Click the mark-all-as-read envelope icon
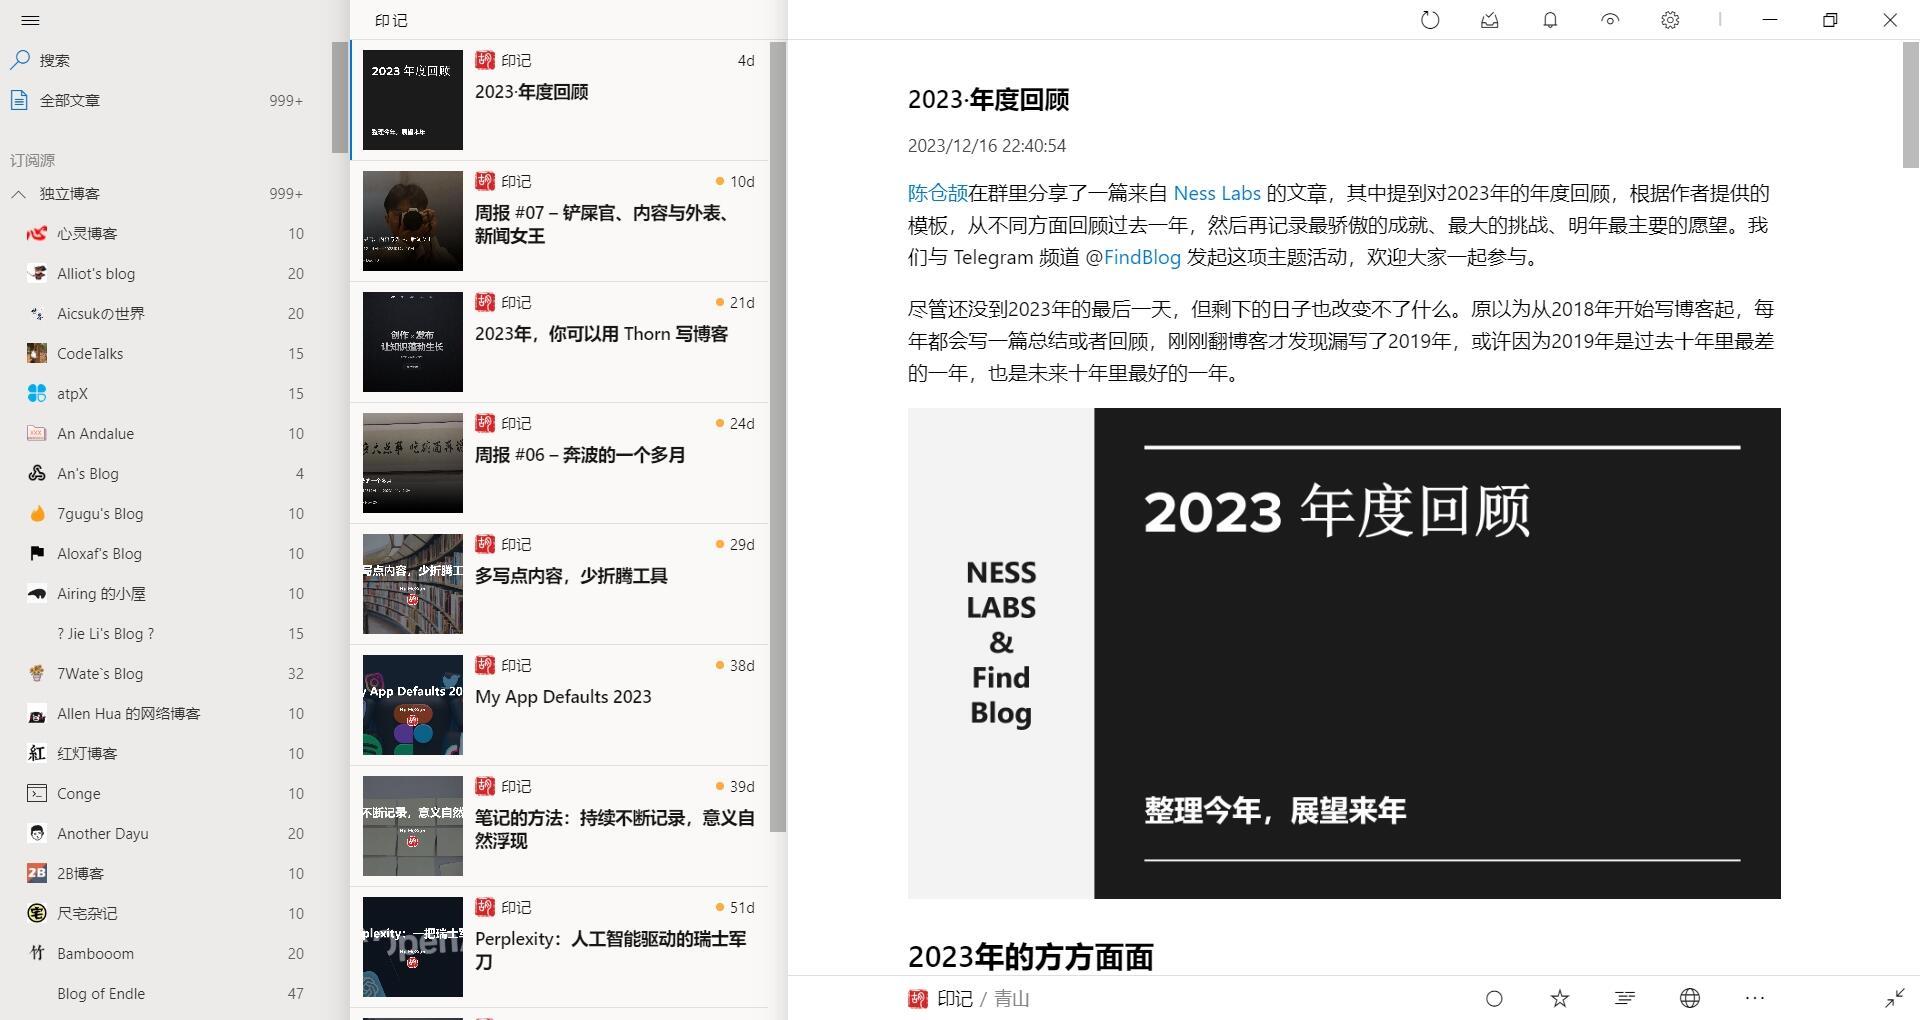The height and width of the screenshot is (1020, 1920). [1490, 20]
